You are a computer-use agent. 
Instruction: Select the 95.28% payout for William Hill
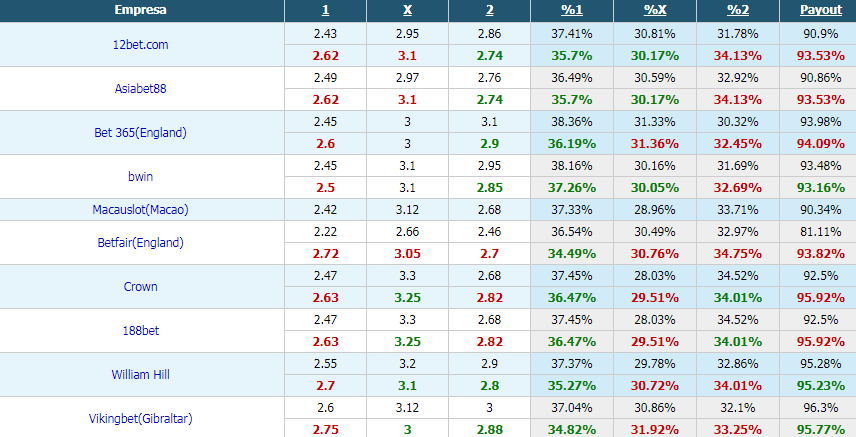click(x=821, y=364)
